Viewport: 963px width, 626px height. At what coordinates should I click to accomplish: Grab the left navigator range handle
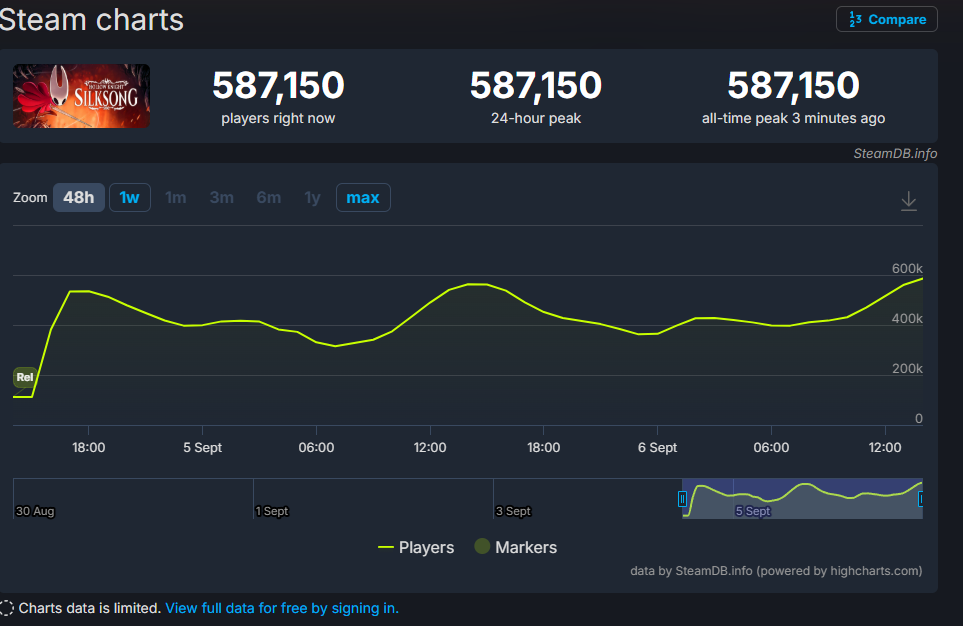click(682, 499)
